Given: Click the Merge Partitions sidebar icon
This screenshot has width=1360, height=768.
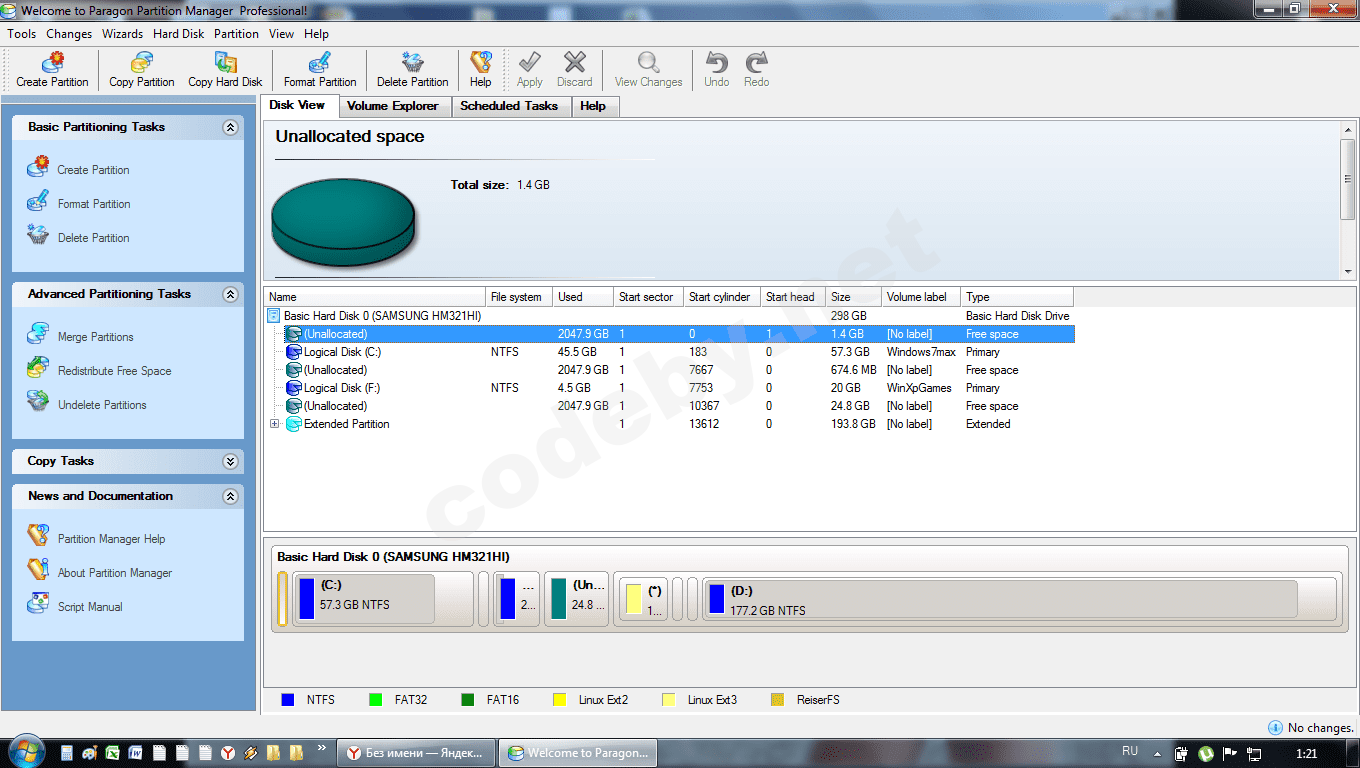Looking at the screenshot, I should [x=38, y=334].
